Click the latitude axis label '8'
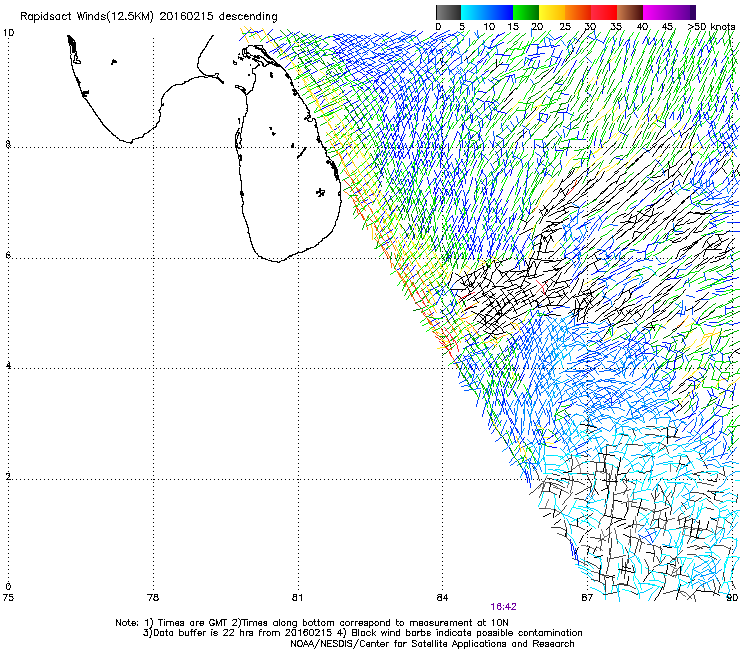This screenshot has height=650, width=740. [8, 144]
